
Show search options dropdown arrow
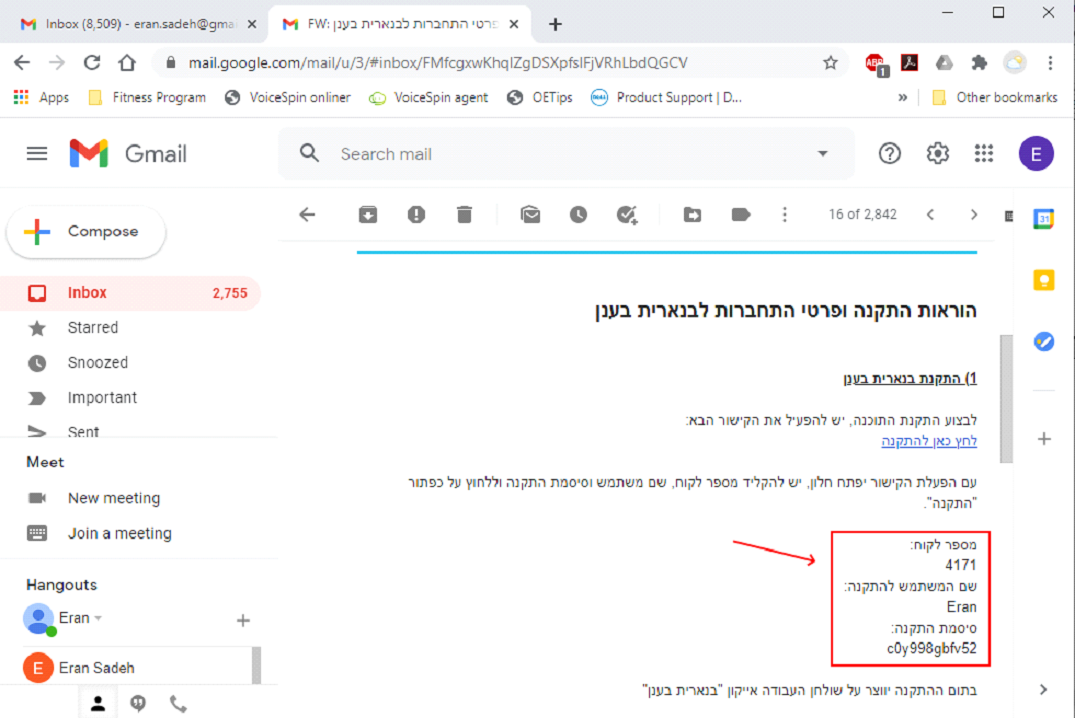[x=823, y=154]
